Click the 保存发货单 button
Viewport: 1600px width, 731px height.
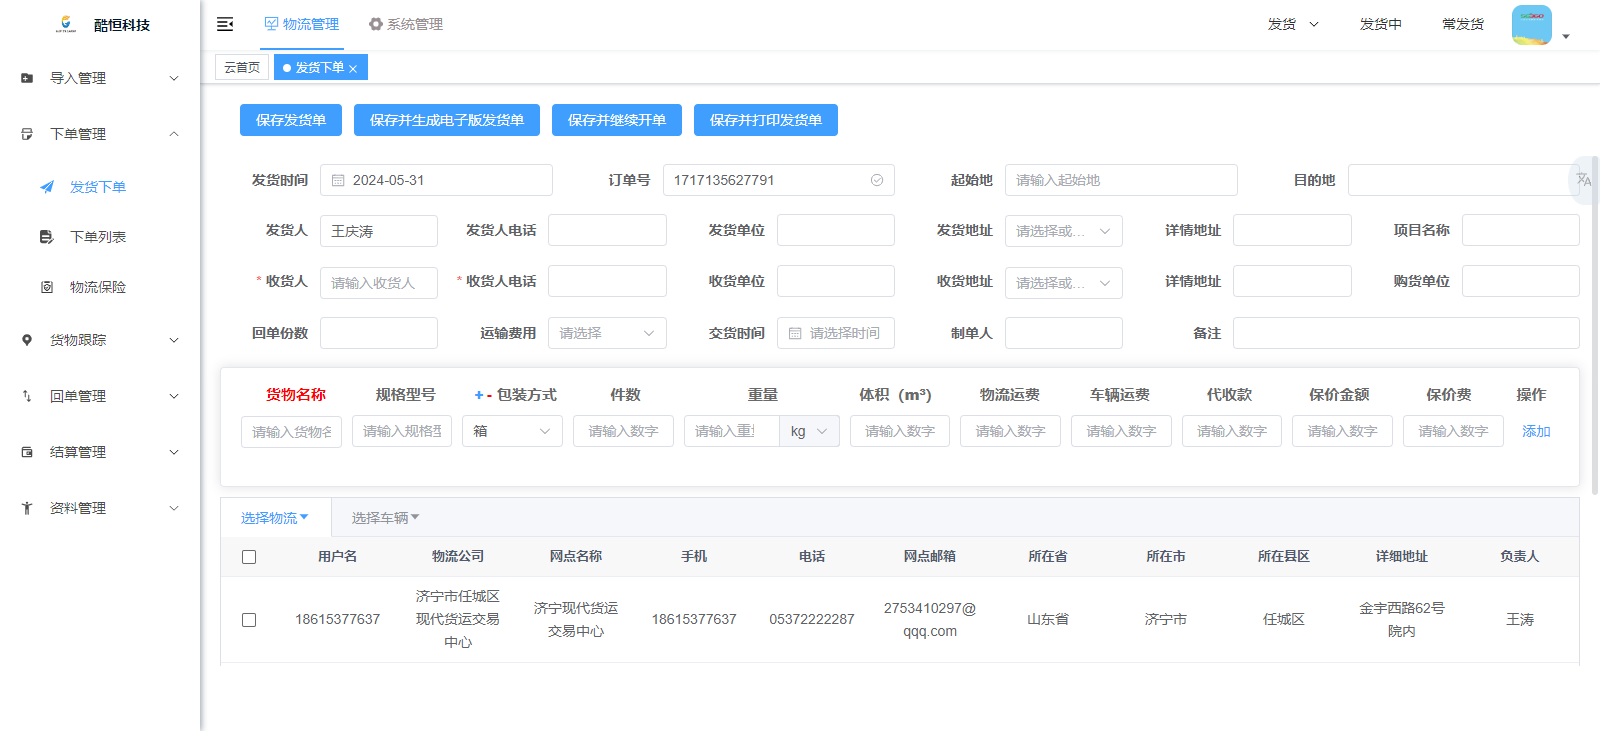click(x=291, y=120)
